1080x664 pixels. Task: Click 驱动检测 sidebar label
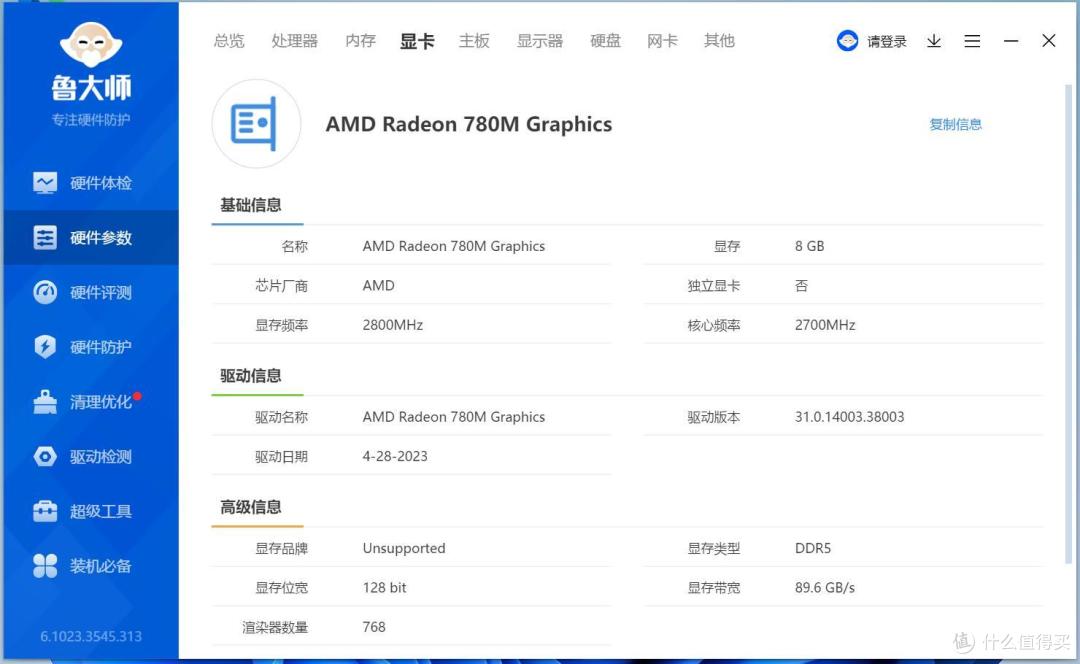pos(101,457)
